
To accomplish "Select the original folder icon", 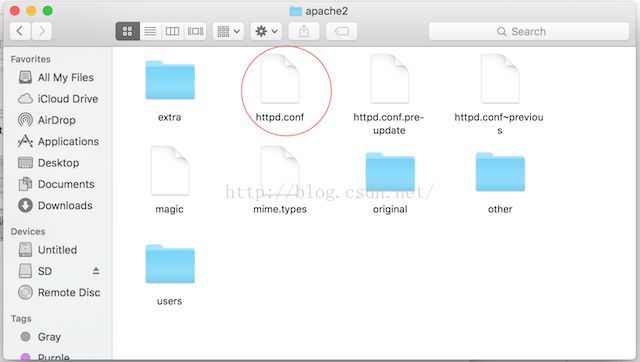I will 390,172.
